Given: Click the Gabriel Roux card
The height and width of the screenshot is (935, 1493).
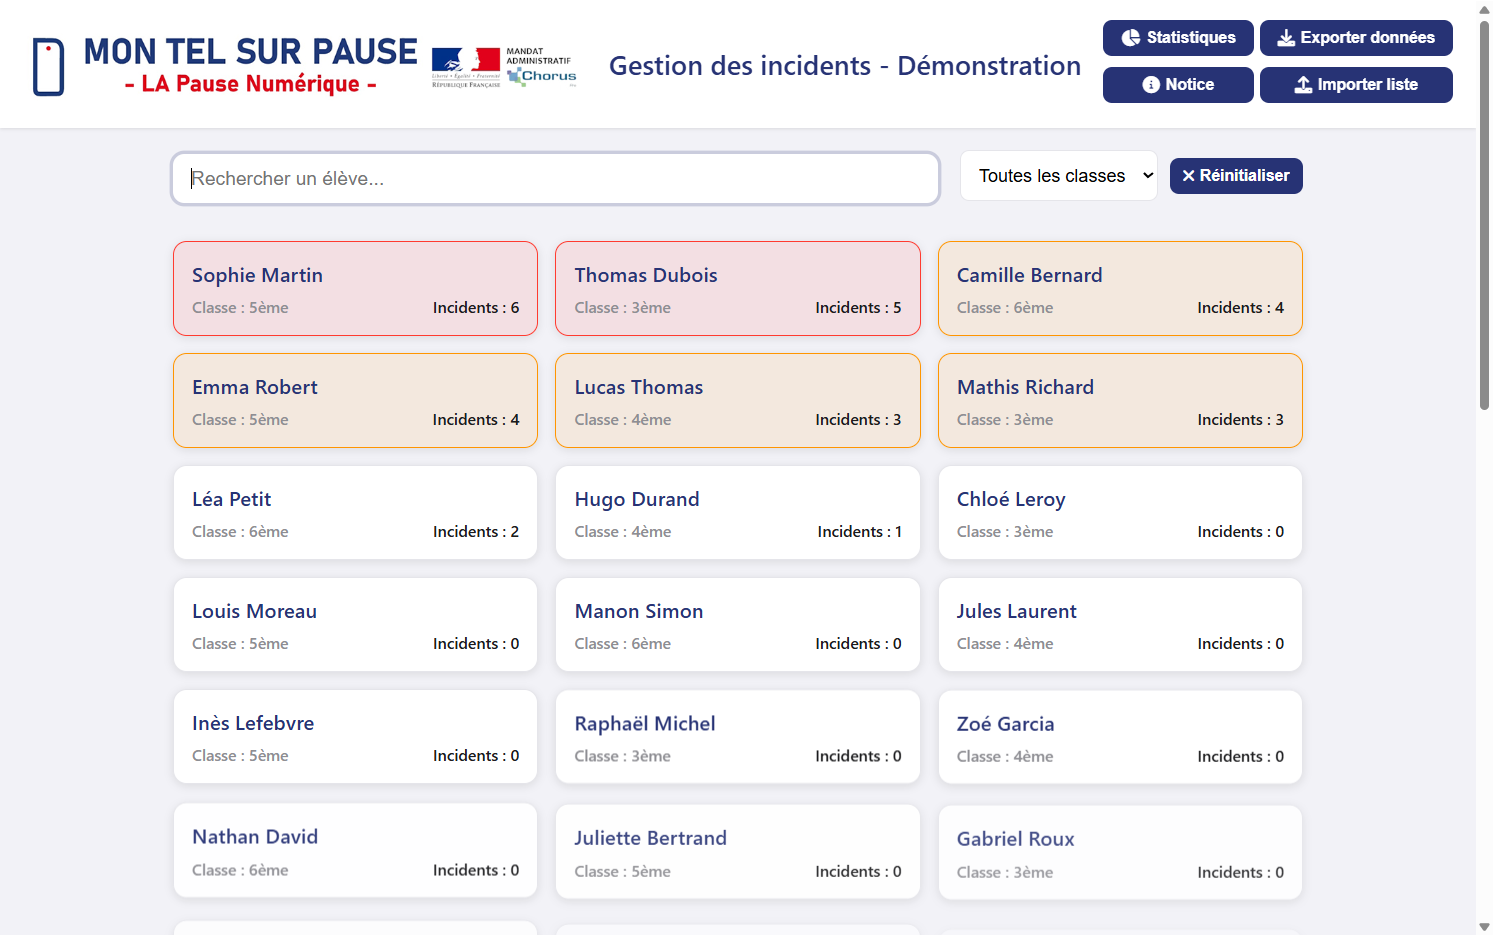Looking at the screenshot, I should 1120,853.
